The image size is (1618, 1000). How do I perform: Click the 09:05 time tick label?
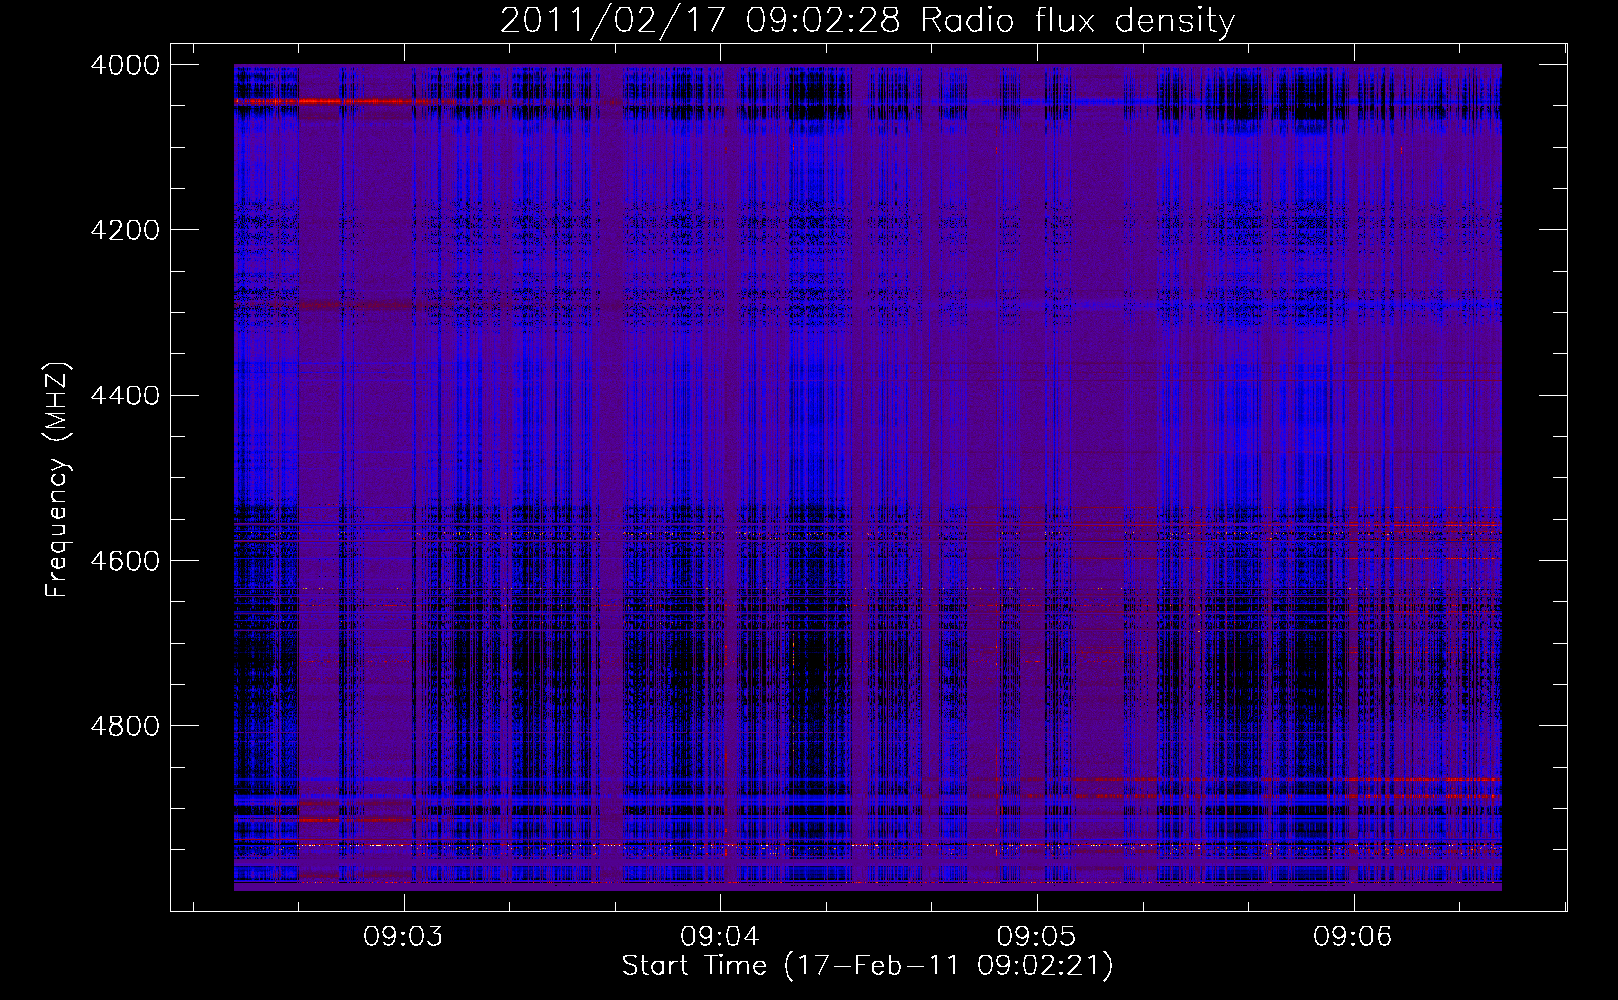point(1037,937)
